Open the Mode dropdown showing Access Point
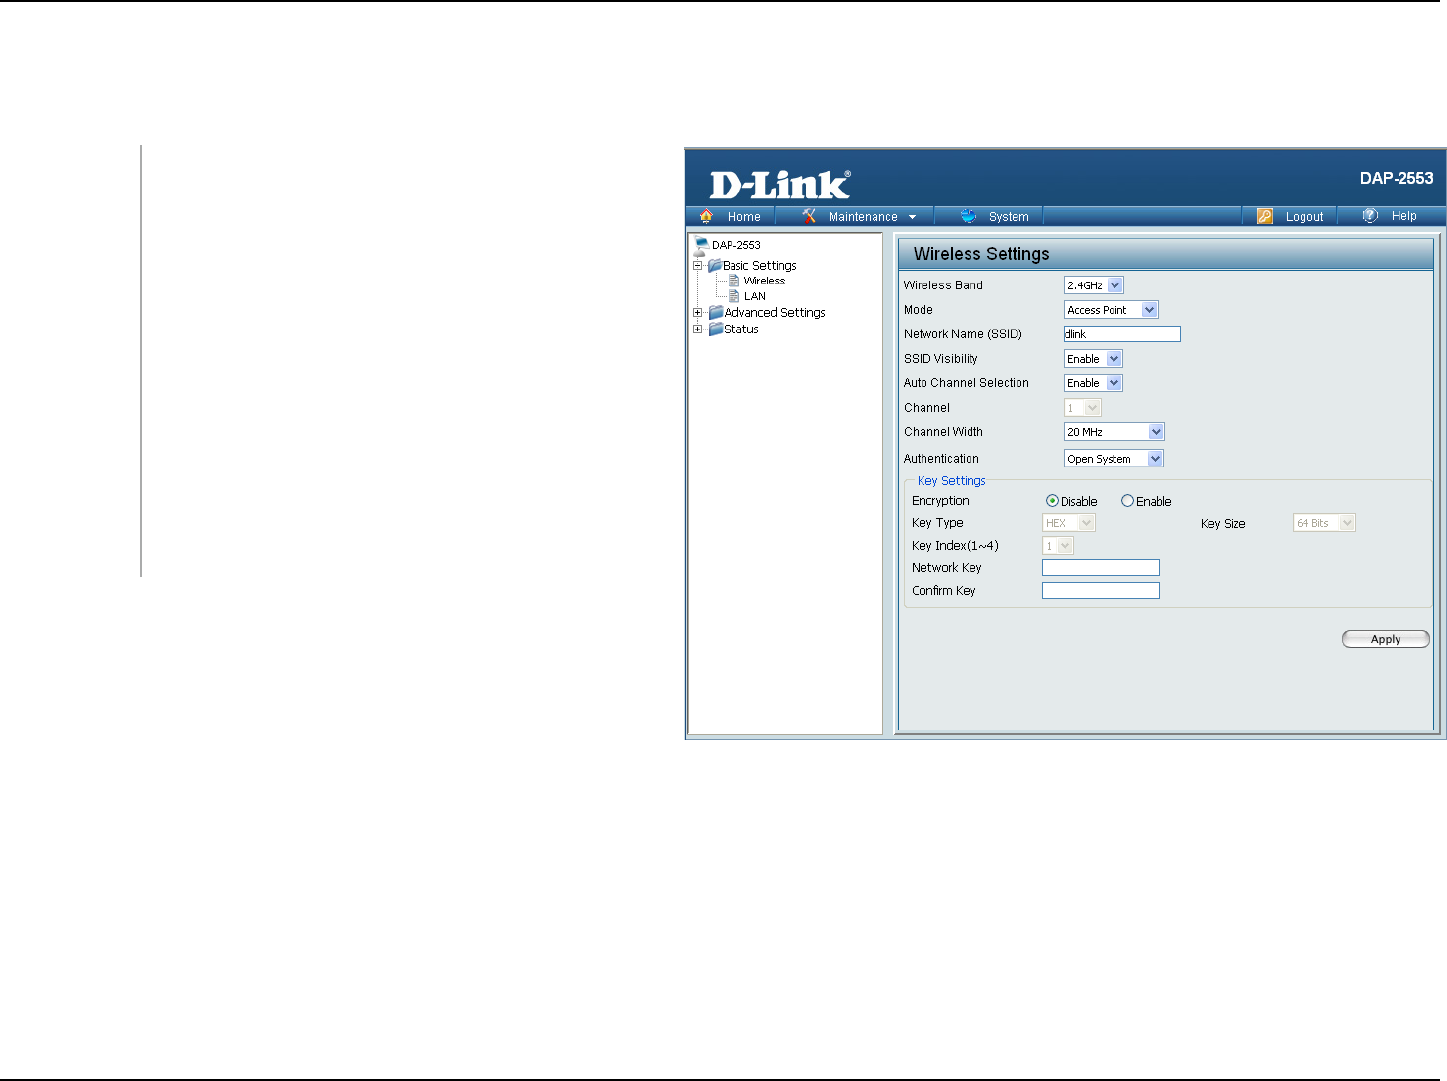 pos(1111,310)
